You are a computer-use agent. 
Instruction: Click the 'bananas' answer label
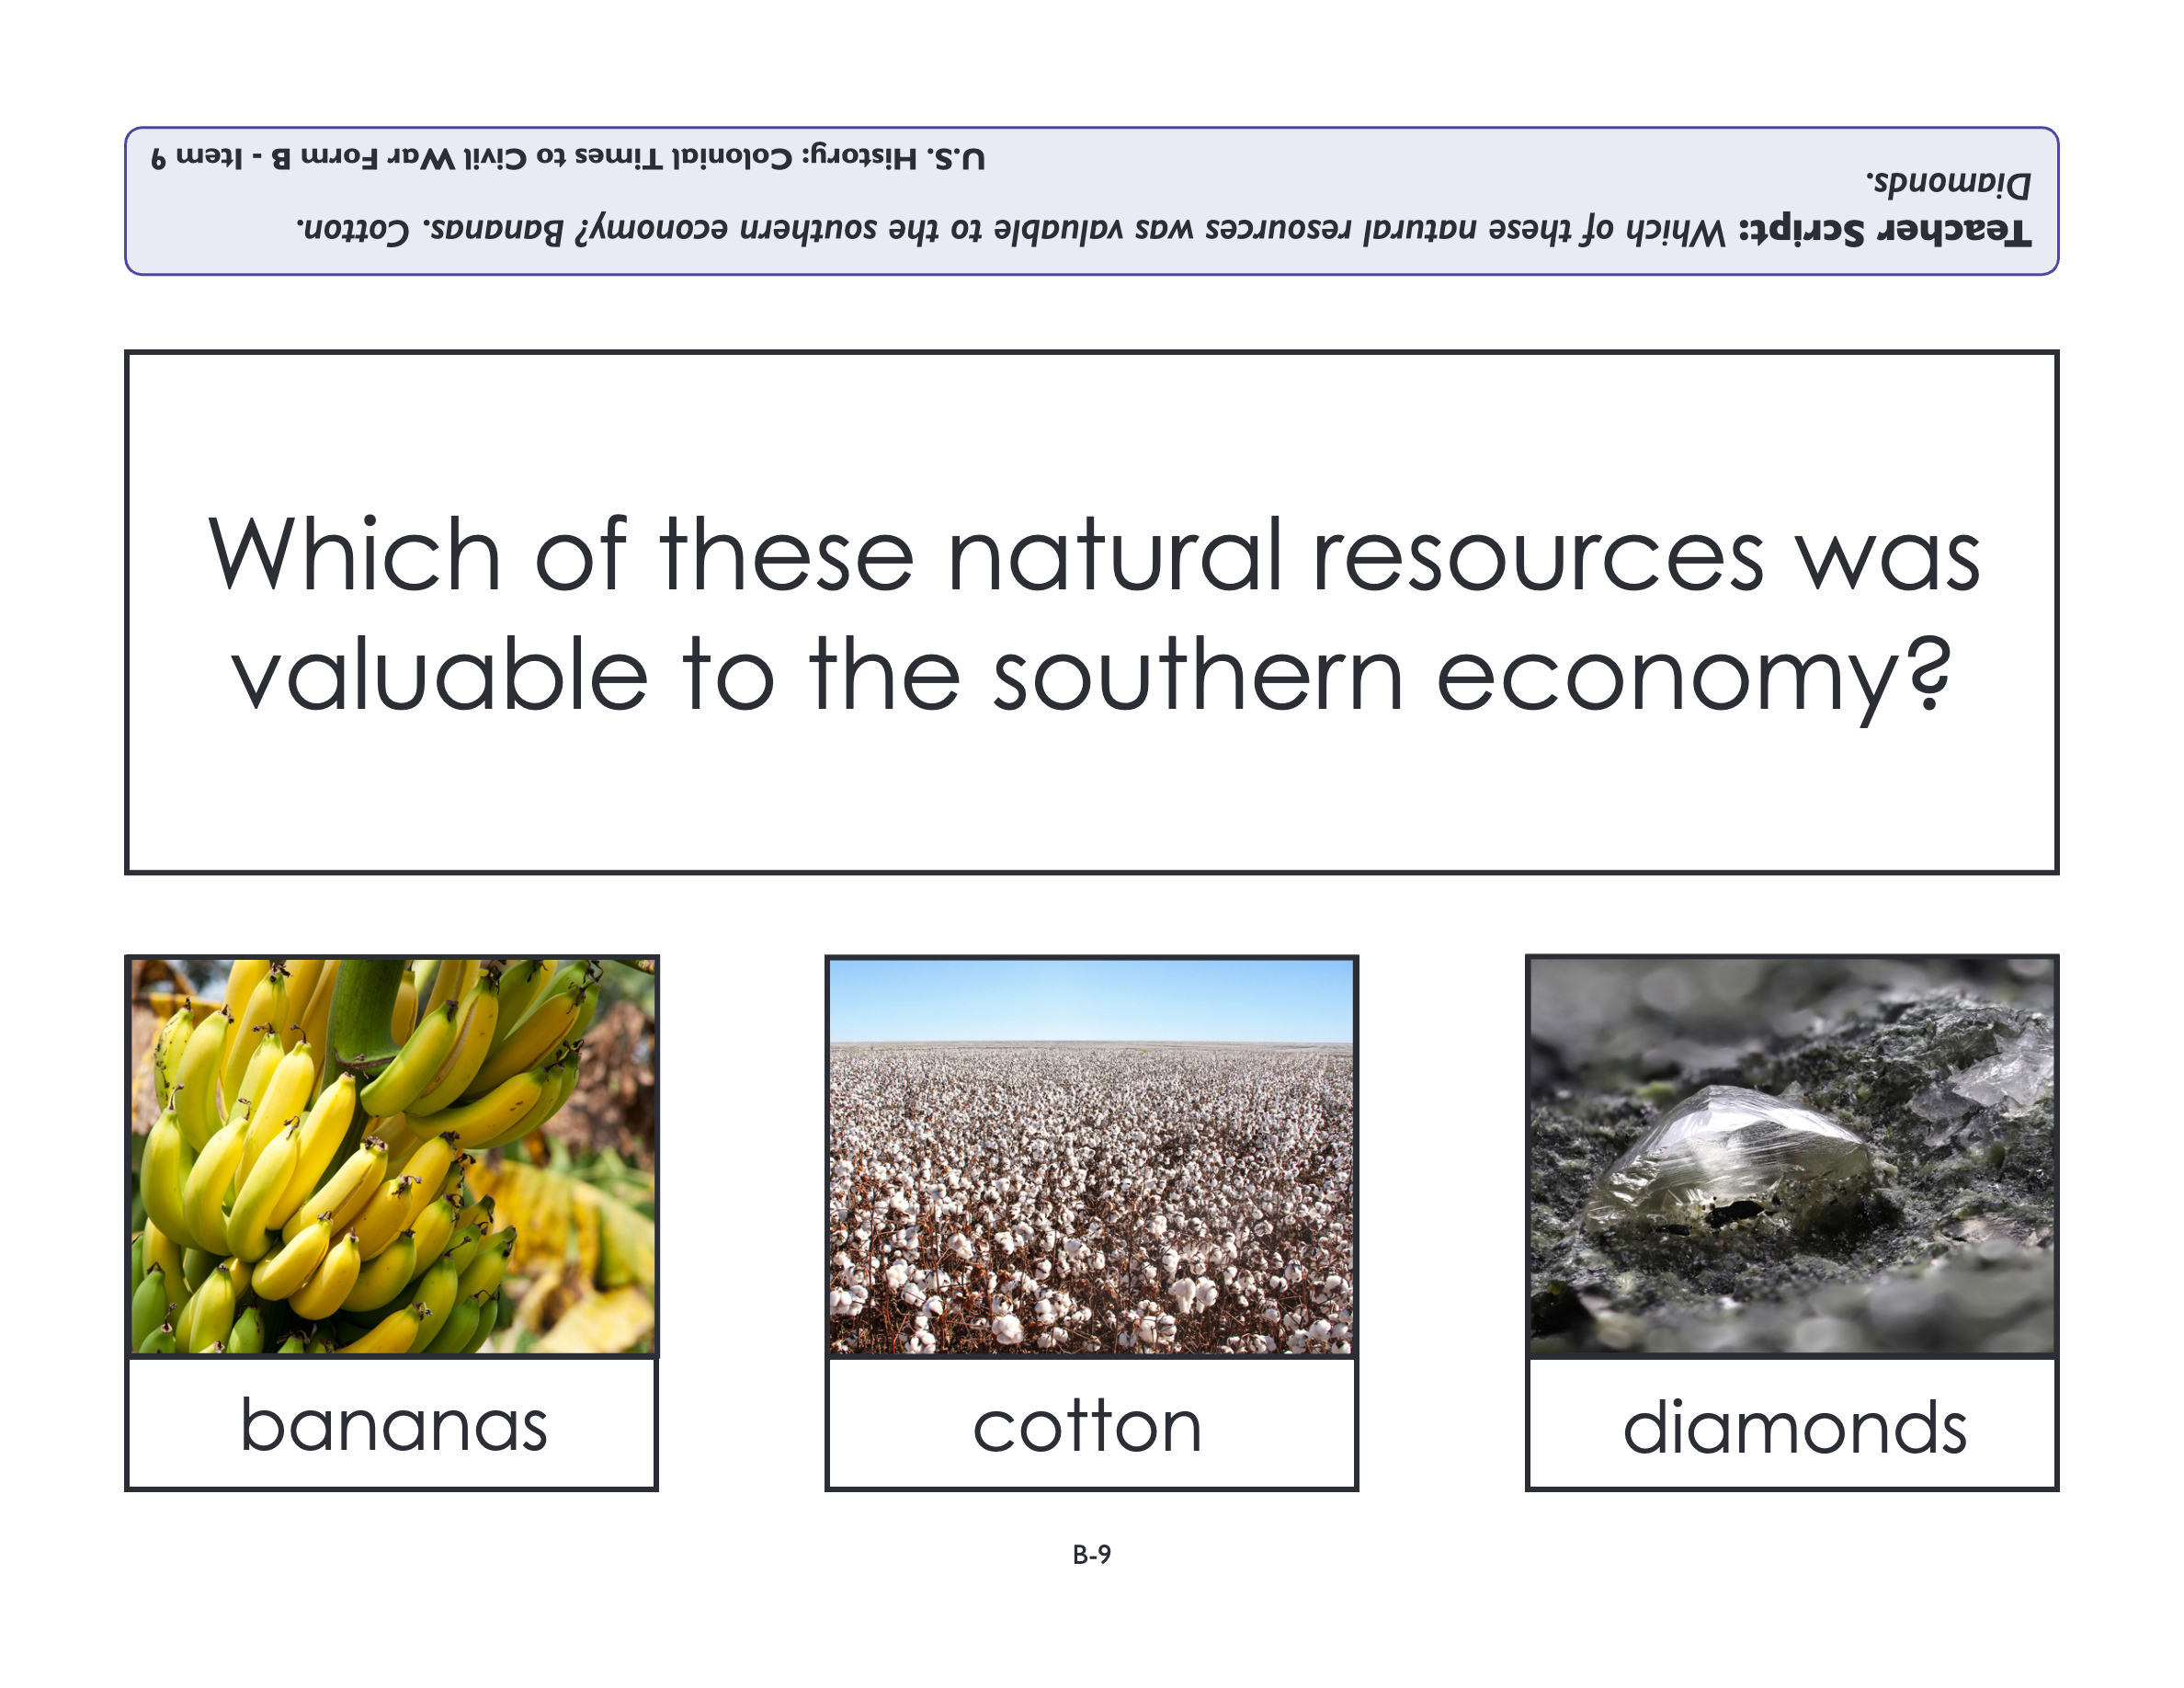point(393,1425)
